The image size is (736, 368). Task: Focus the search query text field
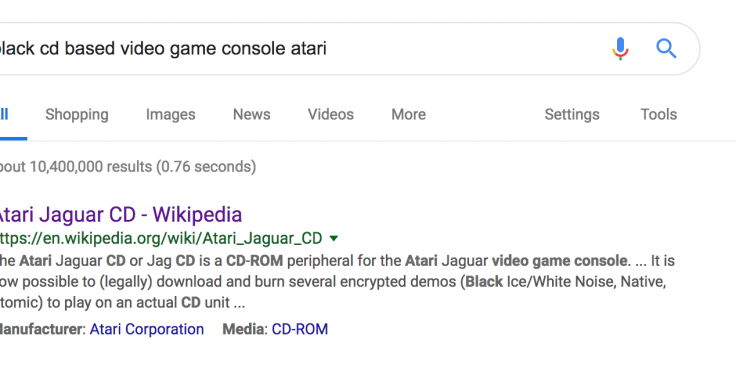click(300, 48)
